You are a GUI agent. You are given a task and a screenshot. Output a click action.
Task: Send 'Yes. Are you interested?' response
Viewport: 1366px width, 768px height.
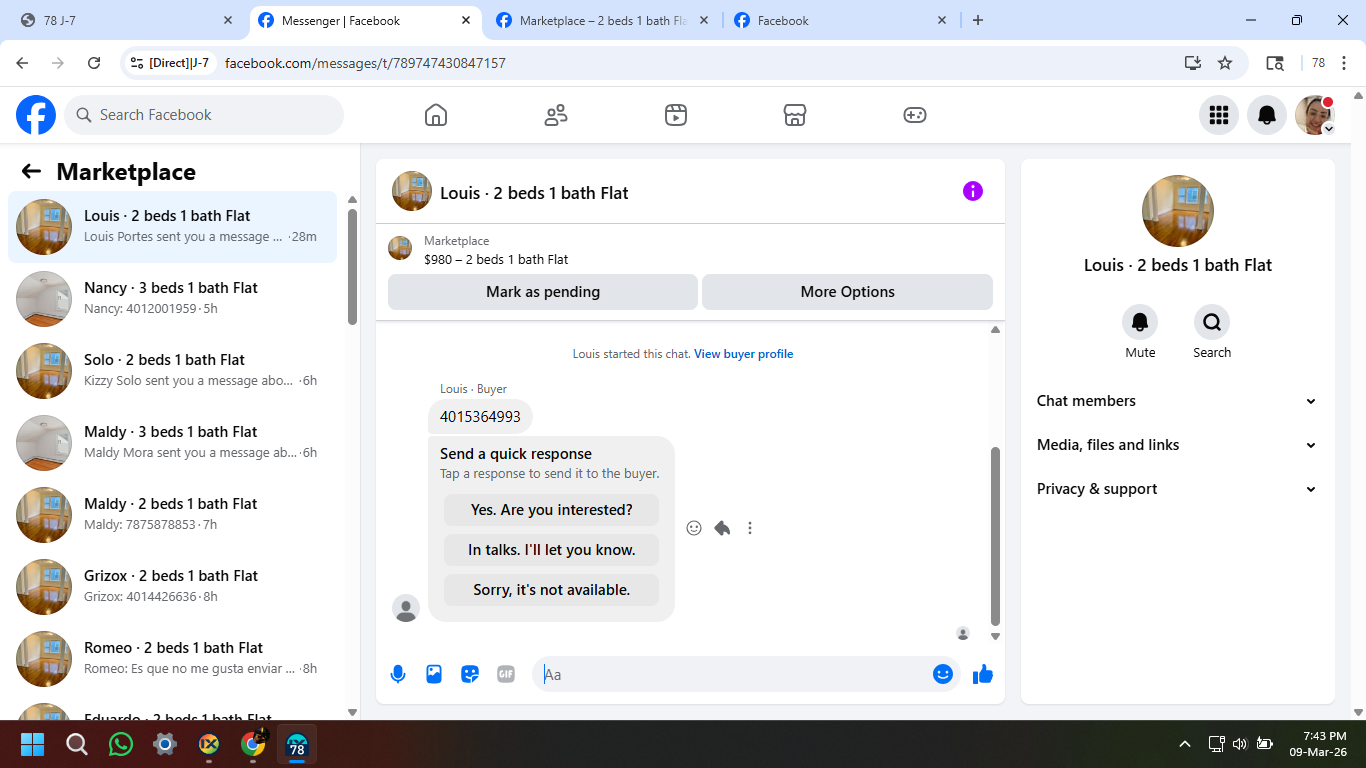pos(552,510)
